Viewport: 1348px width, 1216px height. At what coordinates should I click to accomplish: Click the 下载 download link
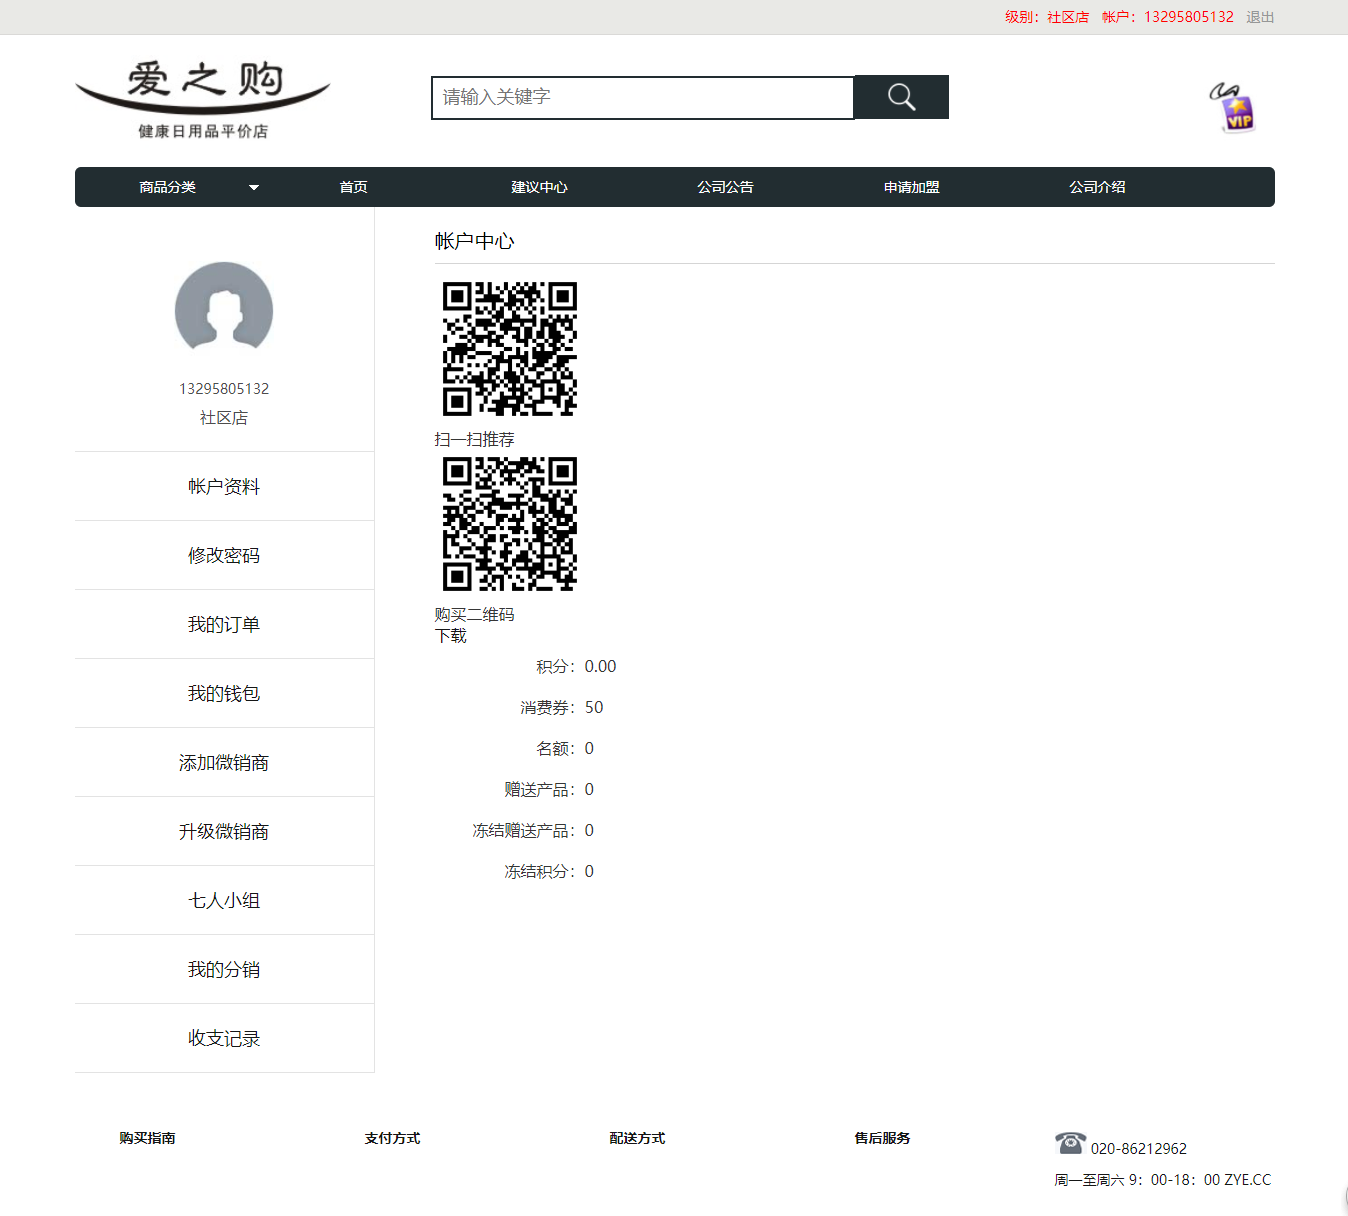click(x=451, y=635)
